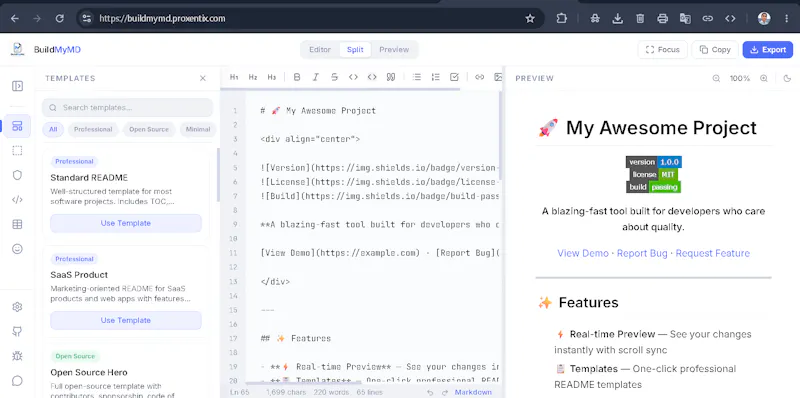
Task: Open the Report Bug link in the preview
Action: 642,253
